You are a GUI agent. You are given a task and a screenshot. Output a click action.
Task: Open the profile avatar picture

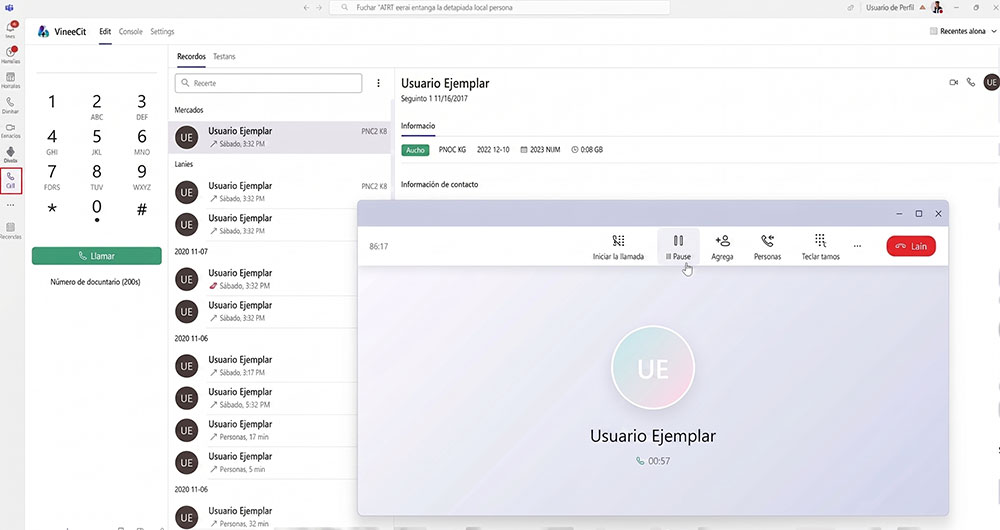click(x=937, y=8)
